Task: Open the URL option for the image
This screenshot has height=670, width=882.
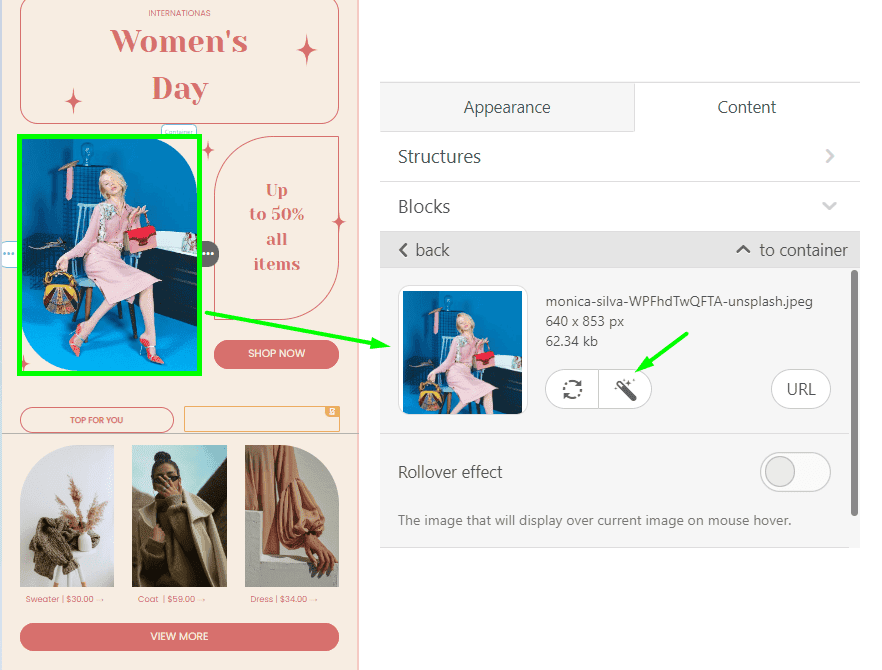Action: (x=800, y=389)
